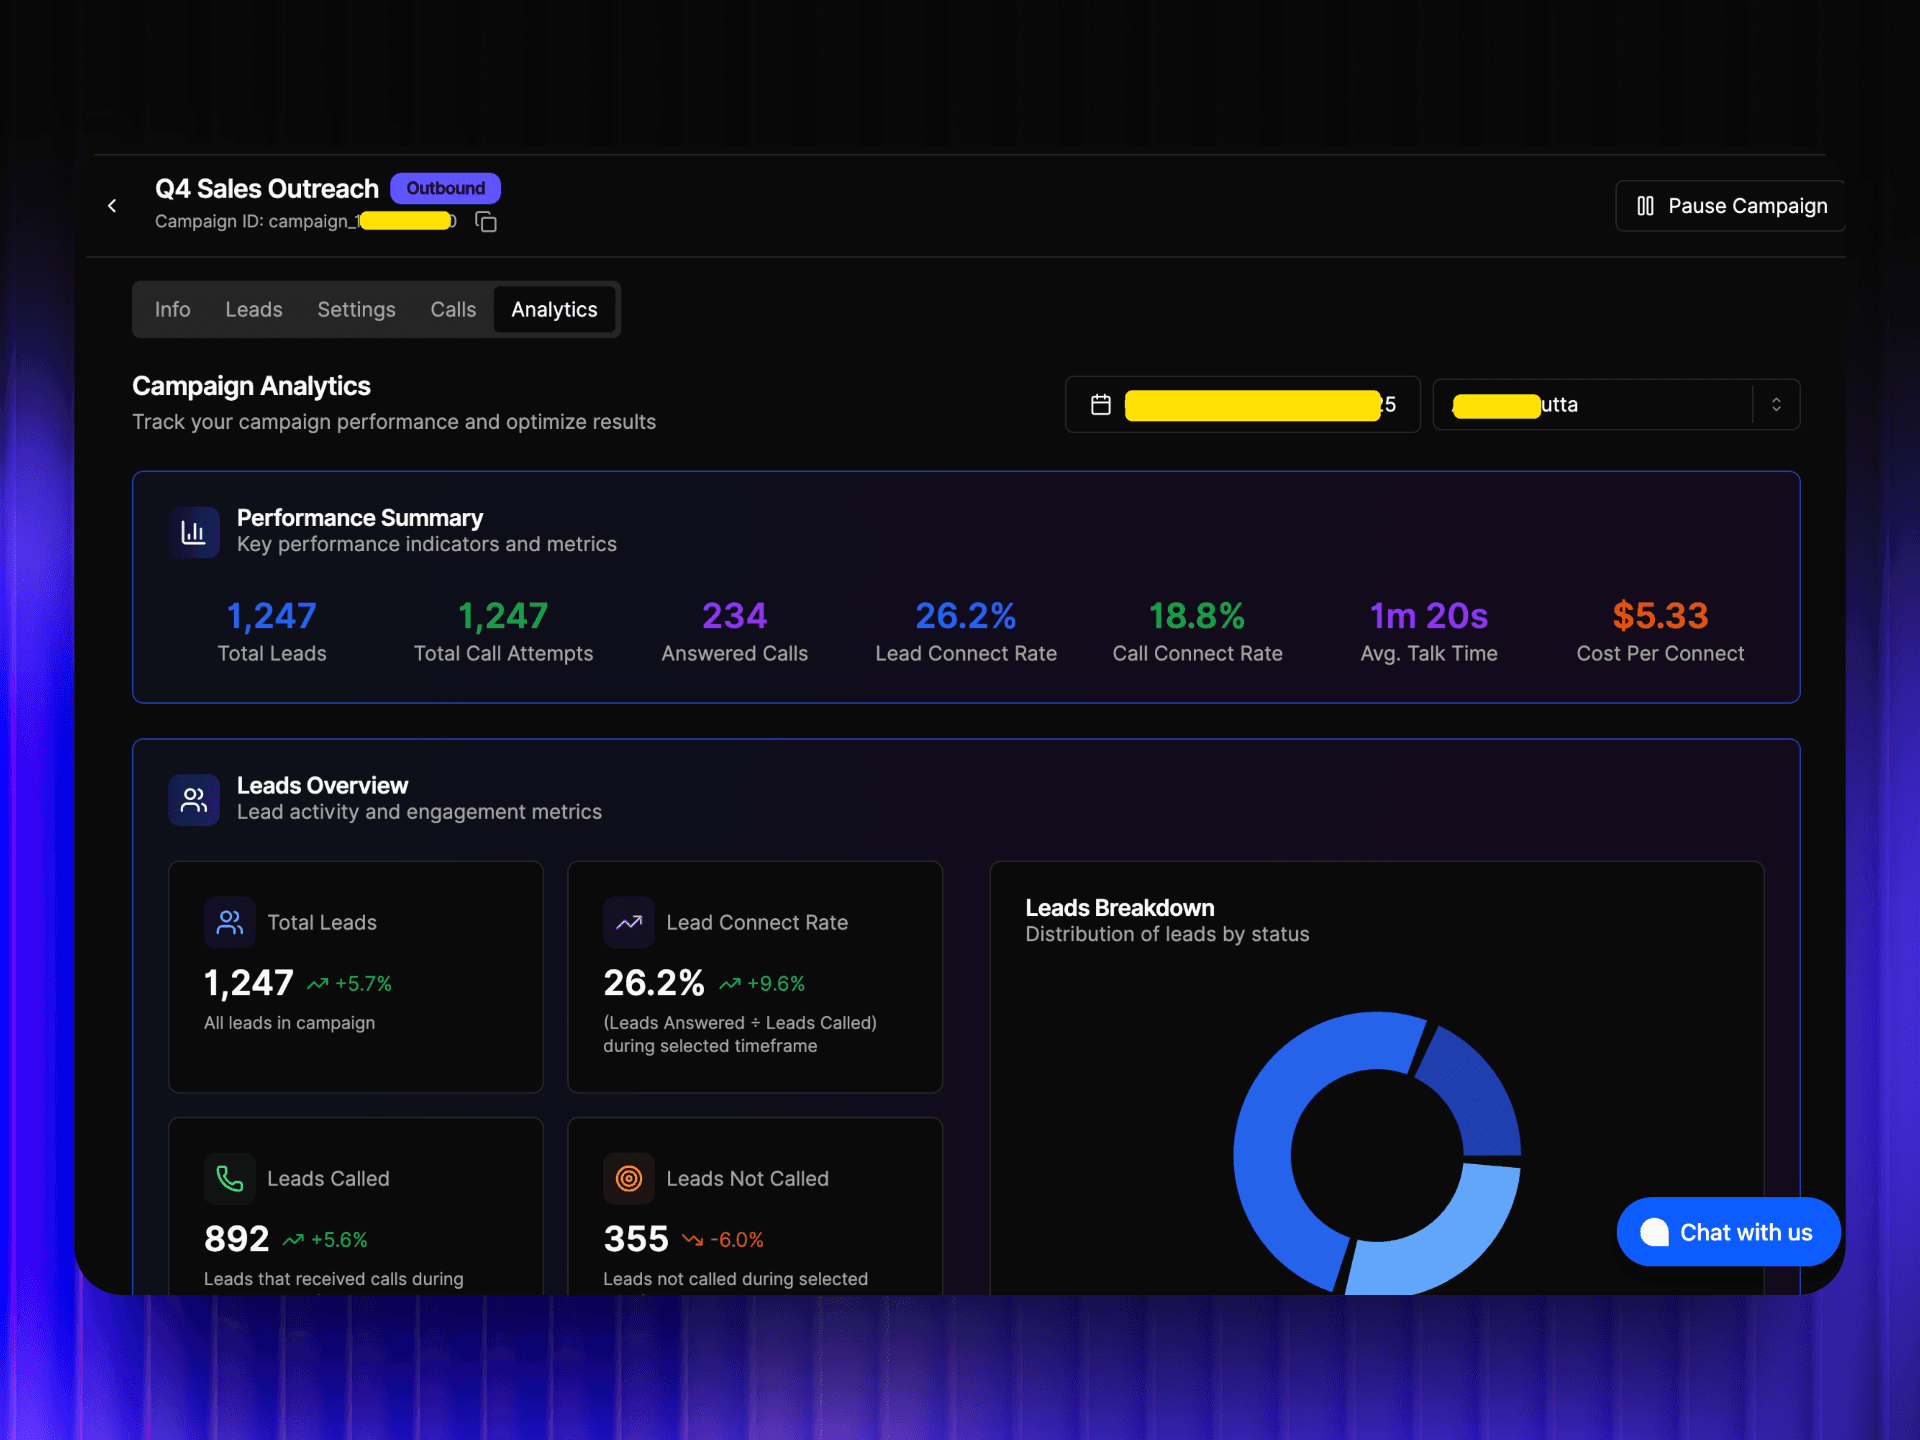Click the 'All leads in campaign' description
This screenshot has width=1920, height=1440.
[290, 1023]
